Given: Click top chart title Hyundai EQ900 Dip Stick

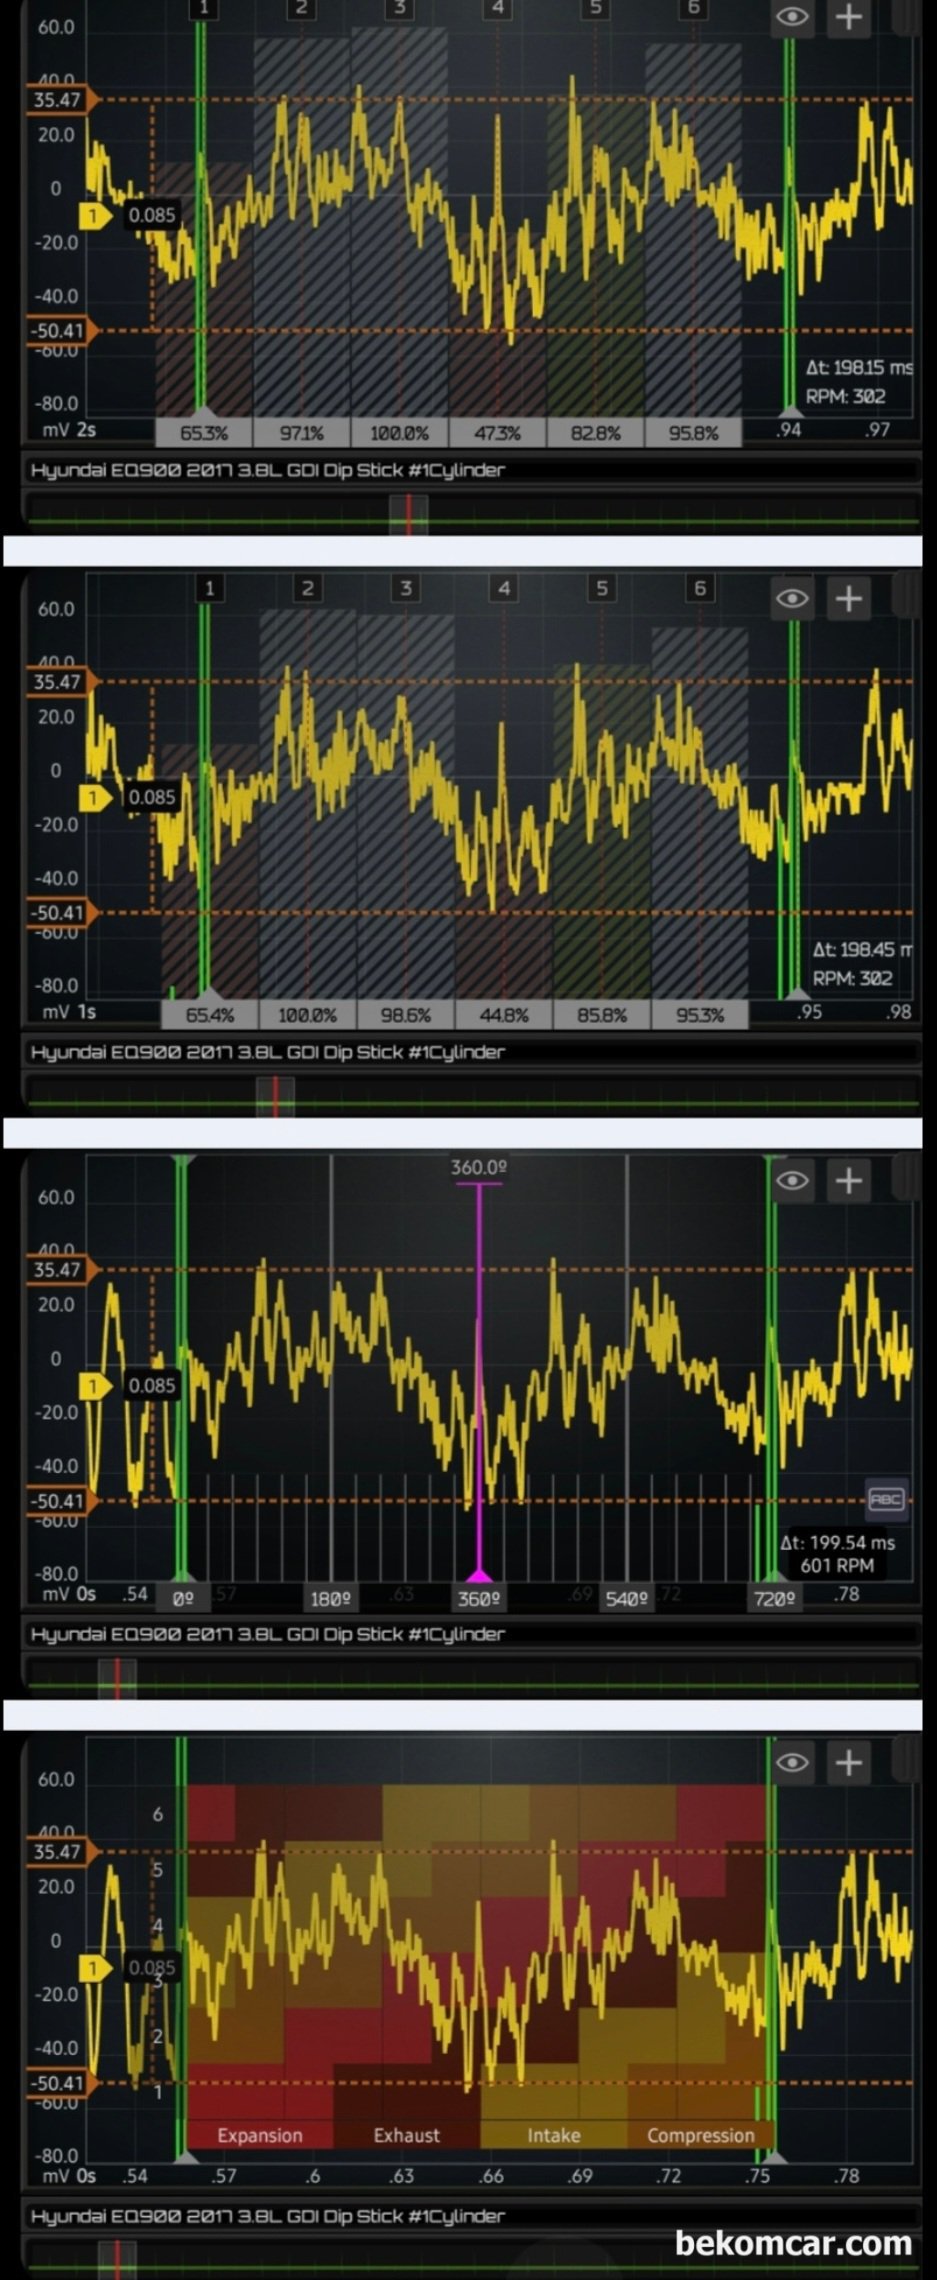Looking at the screenshot, I should pos(268,470).
